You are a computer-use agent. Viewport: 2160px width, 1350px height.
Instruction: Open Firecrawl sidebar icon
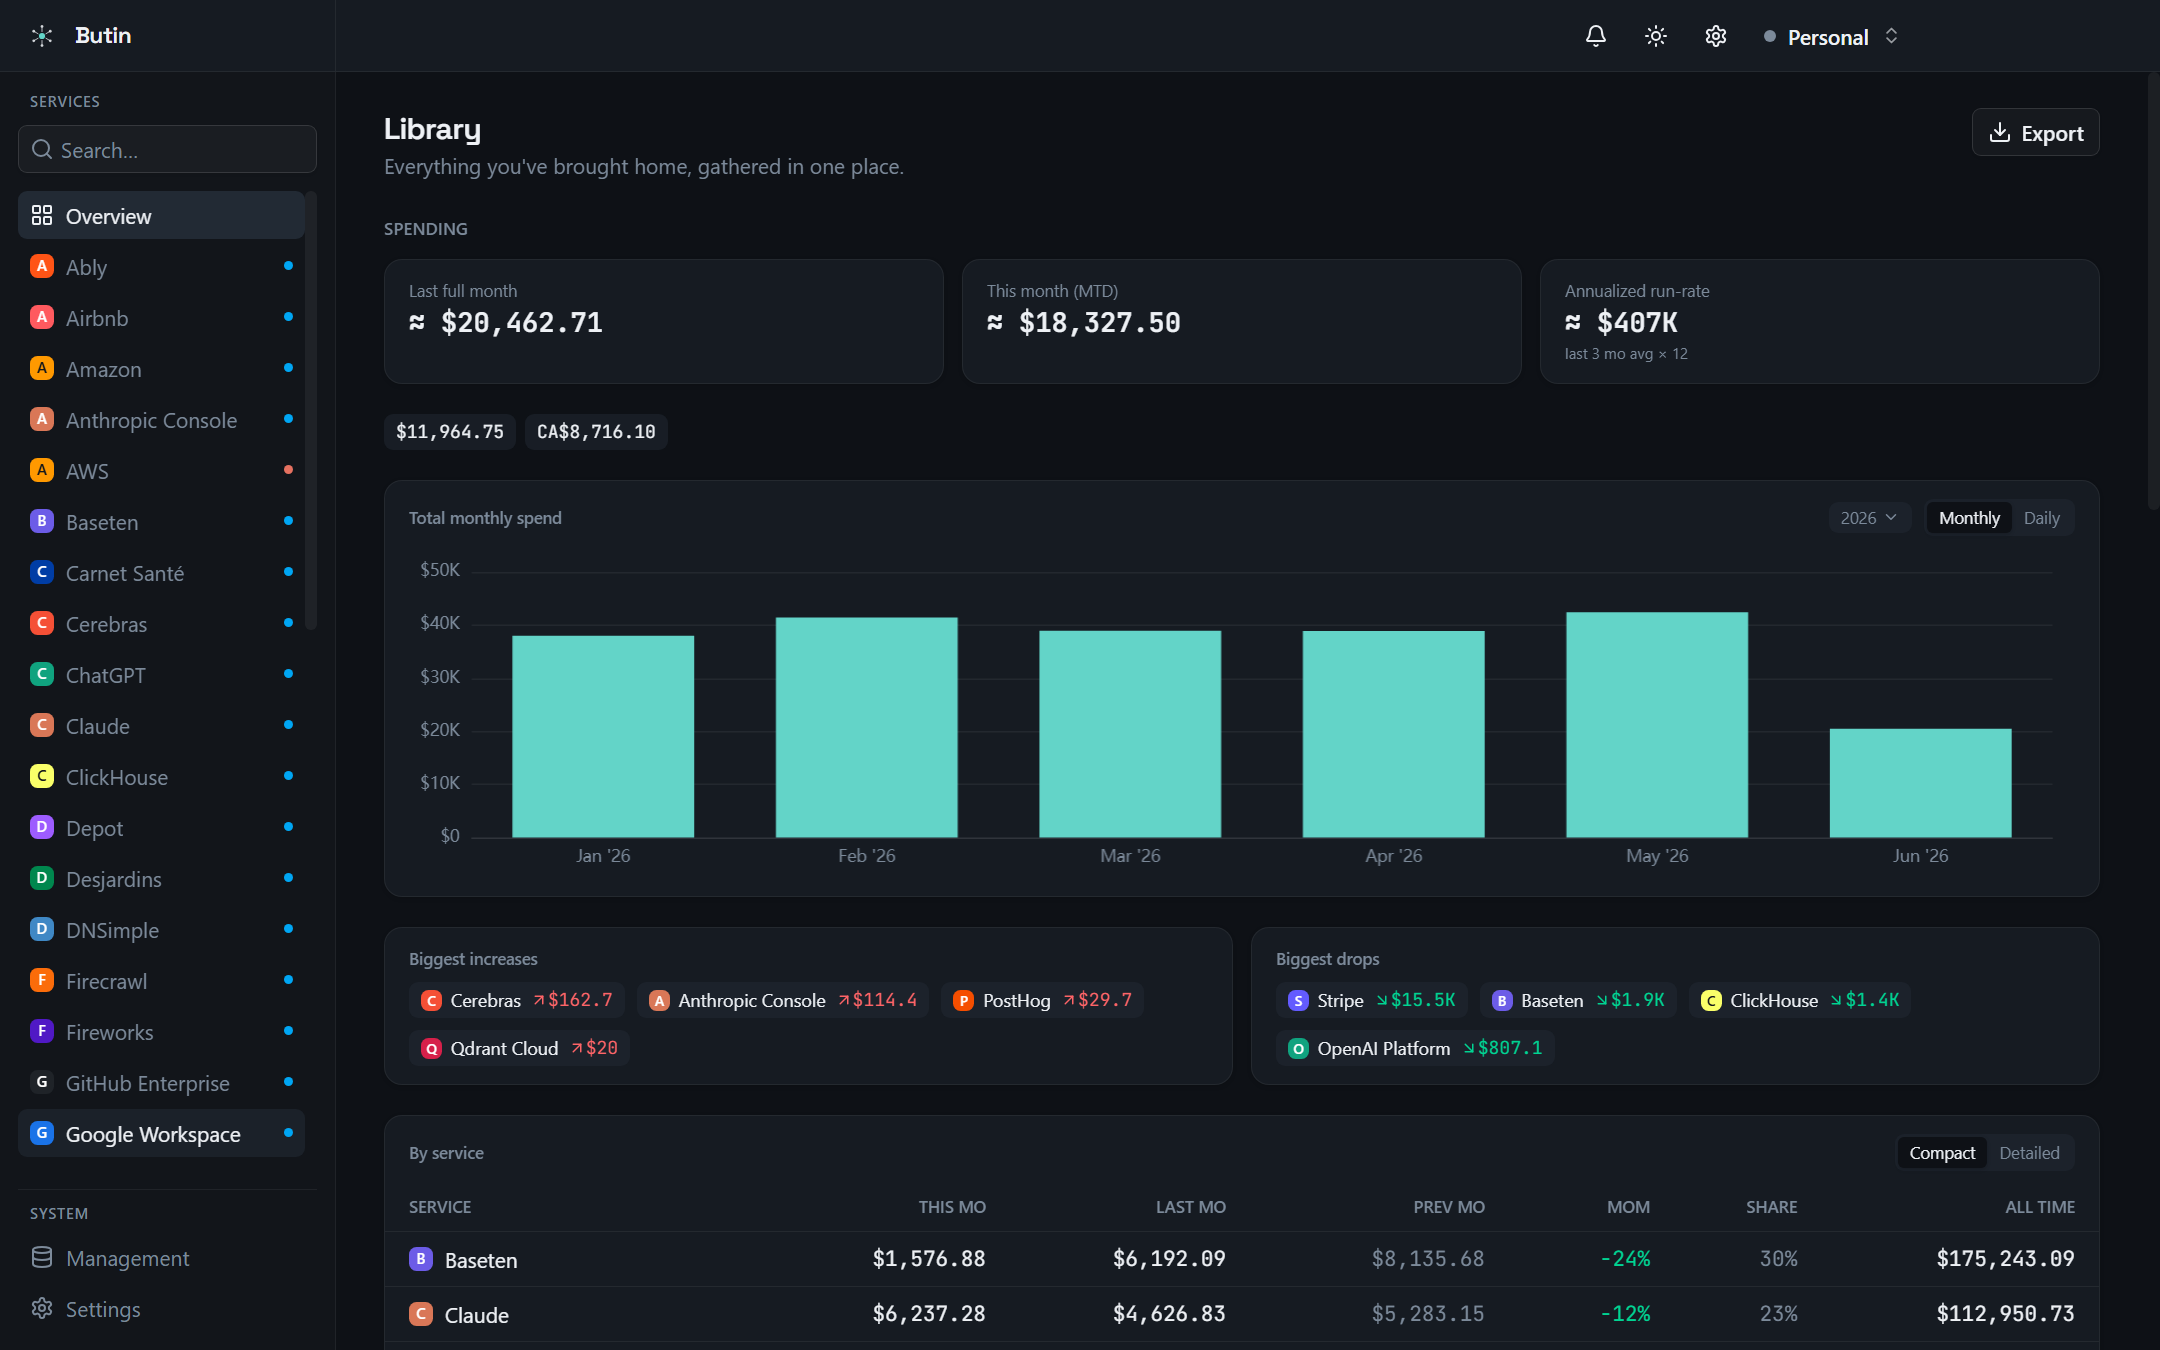42,980
